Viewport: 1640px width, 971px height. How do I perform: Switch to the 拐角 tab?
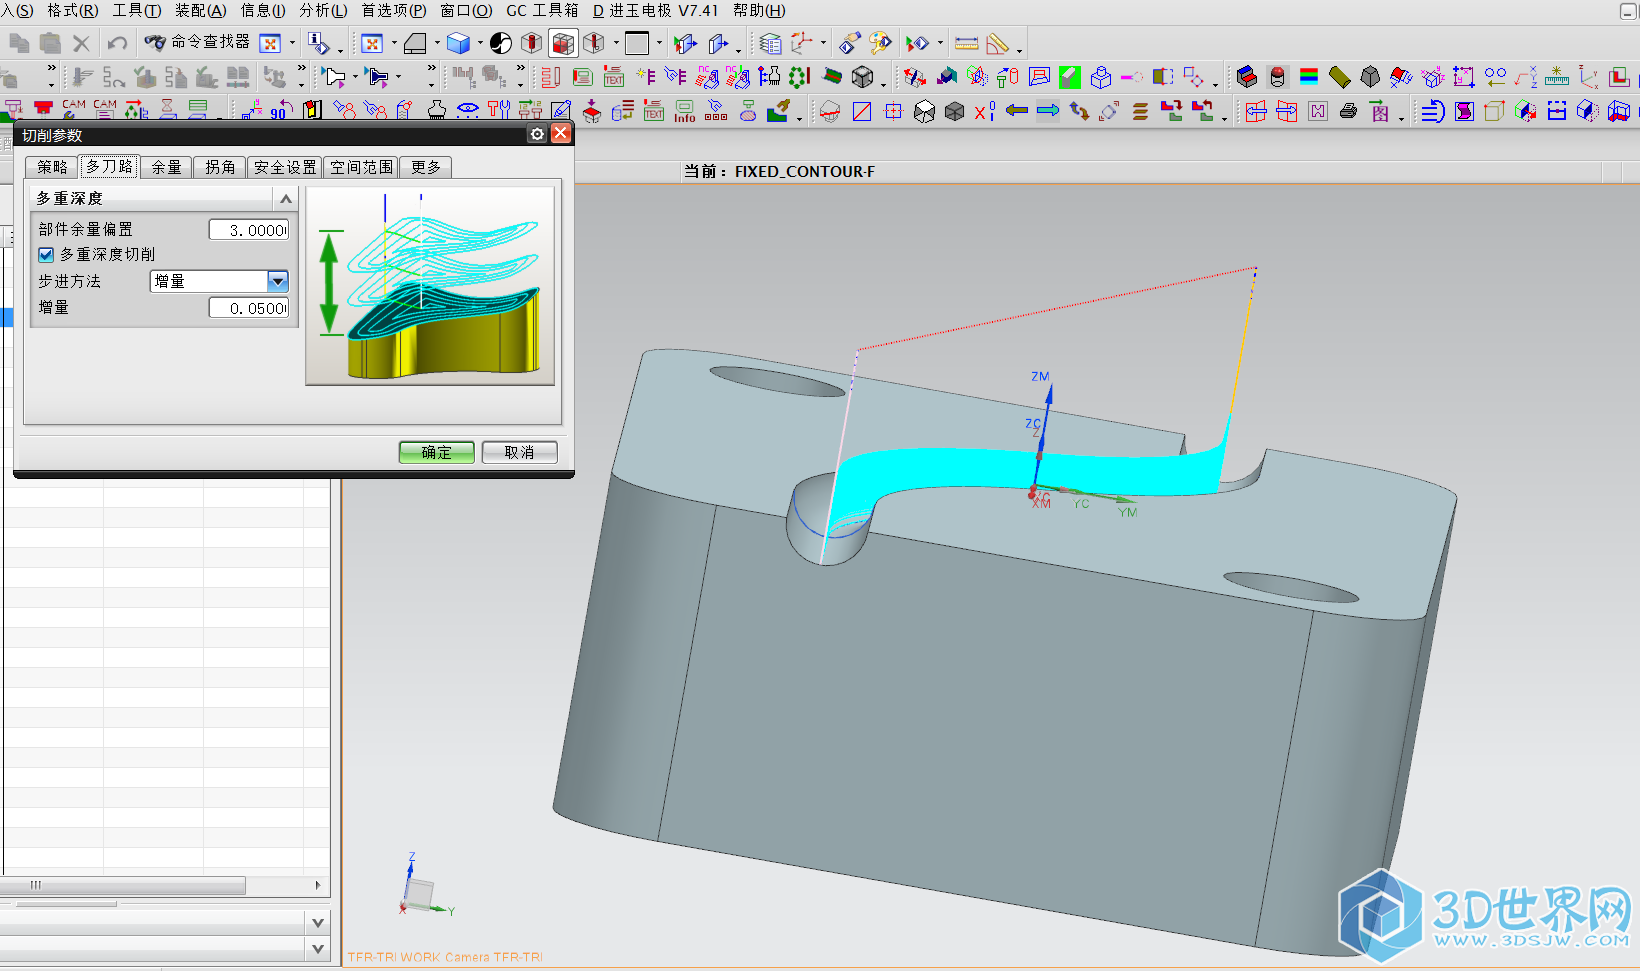coord(220,167)
